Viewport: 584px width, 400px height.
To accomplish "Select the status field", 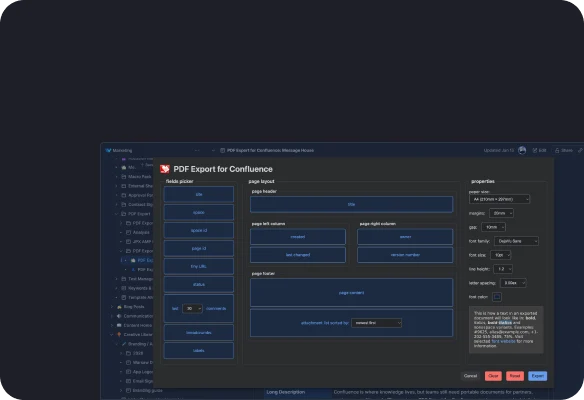I will tap(199, 285).
